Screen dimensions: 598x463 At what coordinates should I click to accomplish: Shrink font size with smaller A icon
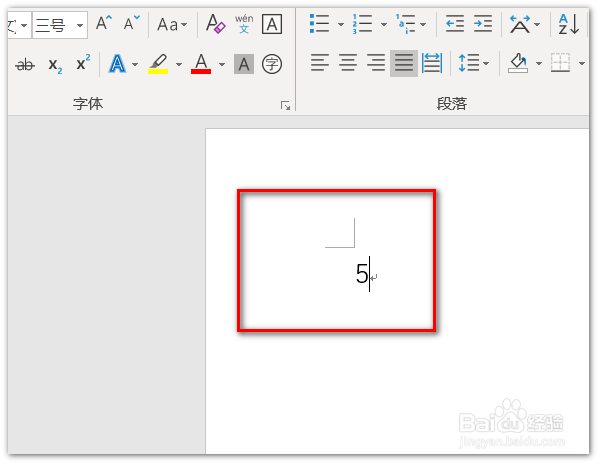coord(132,24)
